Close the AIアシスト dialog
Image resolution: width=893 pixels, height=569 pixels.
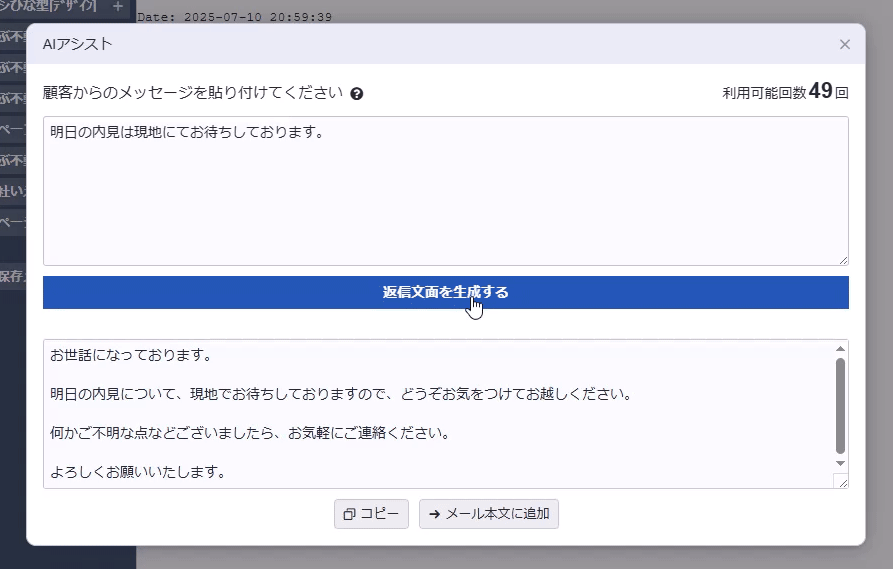point(845,44)
